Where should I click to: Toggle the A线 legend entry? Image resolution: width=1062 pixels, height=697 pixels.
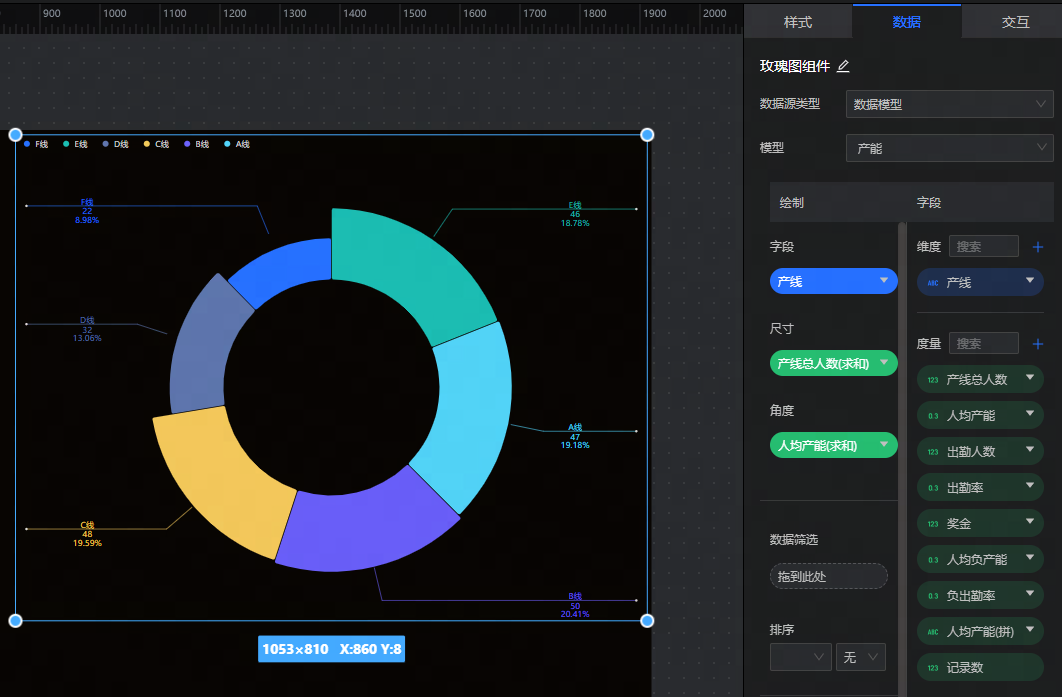(x=237, y=144)
